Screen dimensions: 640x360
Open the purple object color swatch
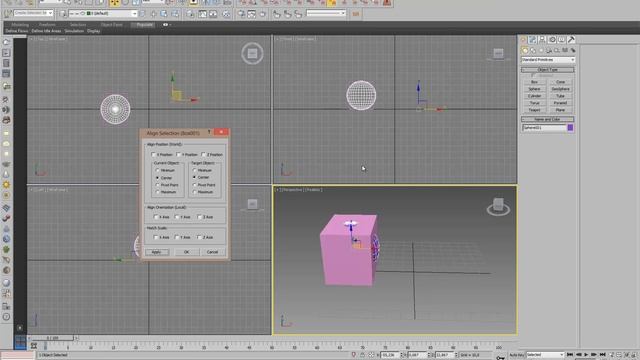click(x=570, y=128)
